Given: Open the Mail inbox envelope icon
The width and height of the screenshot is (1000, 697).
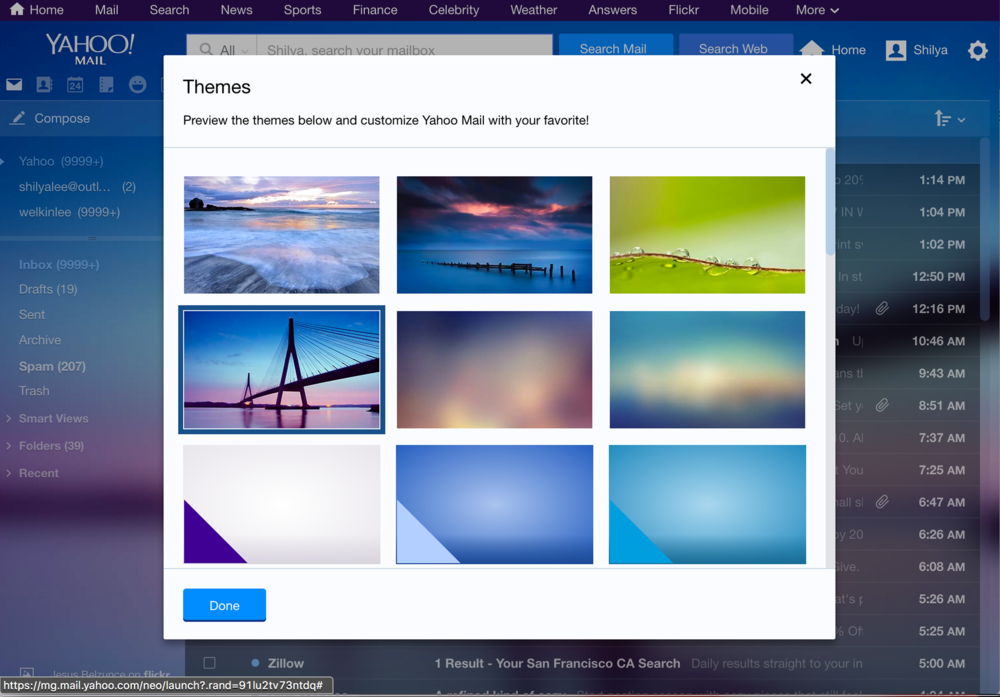Looking at the screenshot, I should [14, 85].
